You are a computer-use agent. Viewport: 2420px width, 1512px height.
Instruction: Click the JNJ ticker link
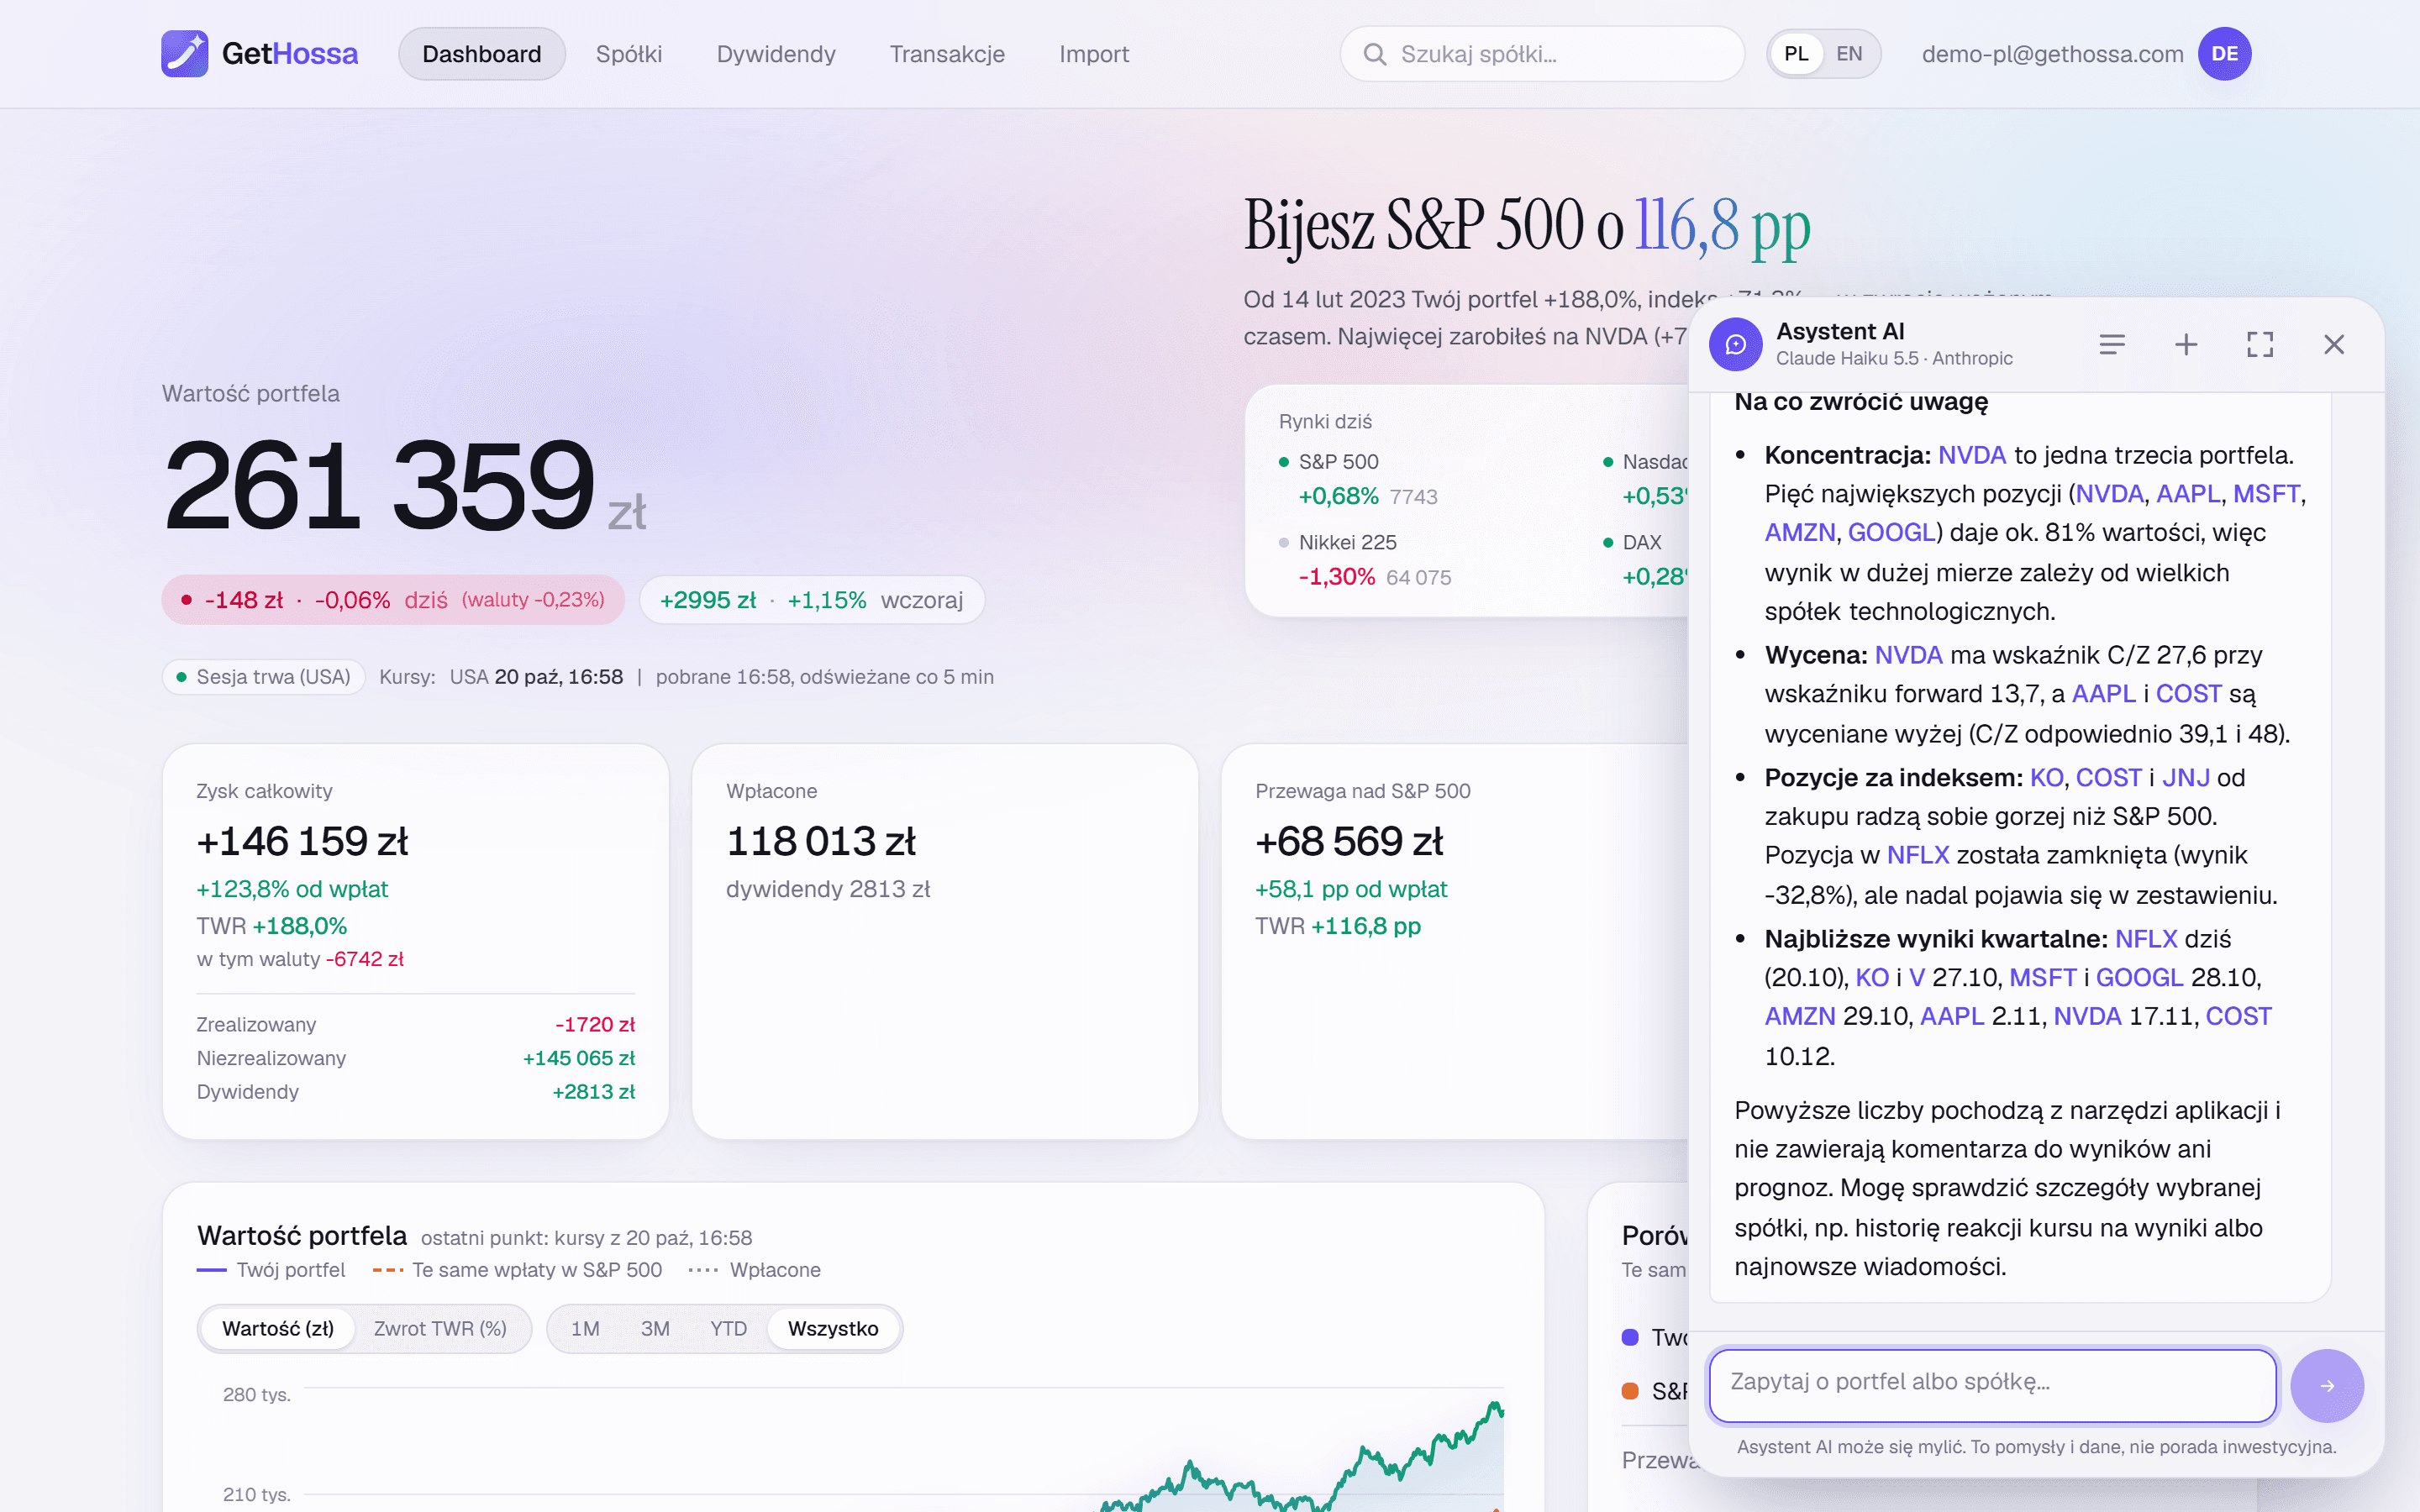(2185, 777)
